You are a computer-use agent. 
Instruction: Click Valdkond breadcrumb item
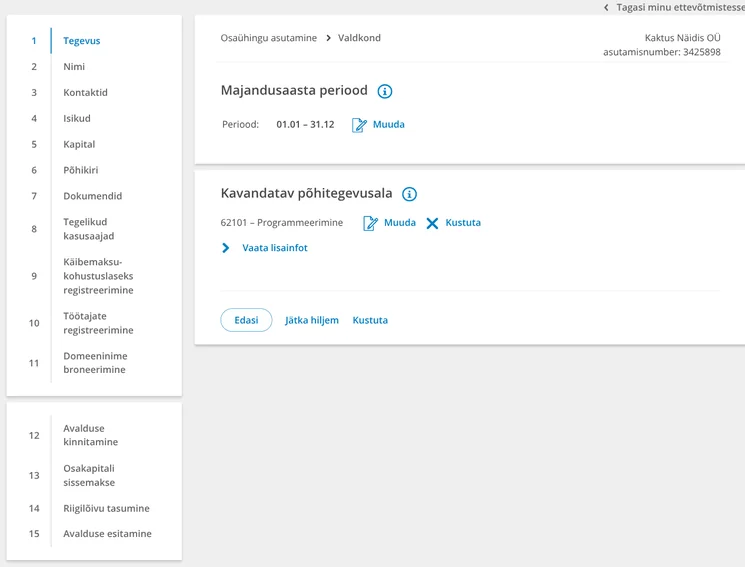(359, 38)
